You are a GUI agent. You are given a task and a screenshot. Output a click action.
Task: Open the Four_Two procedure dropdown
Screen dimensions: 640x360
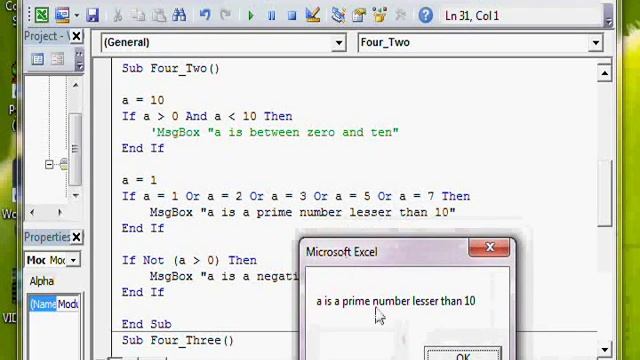480,42
